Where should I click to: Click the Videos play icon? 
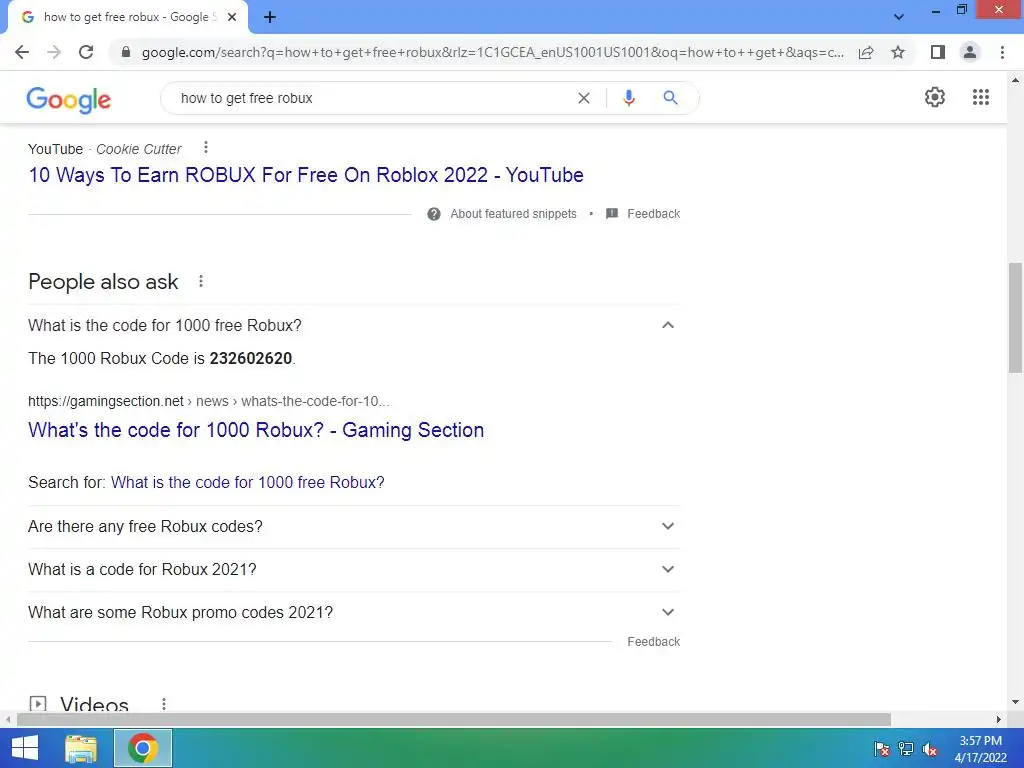pos(38,704)
